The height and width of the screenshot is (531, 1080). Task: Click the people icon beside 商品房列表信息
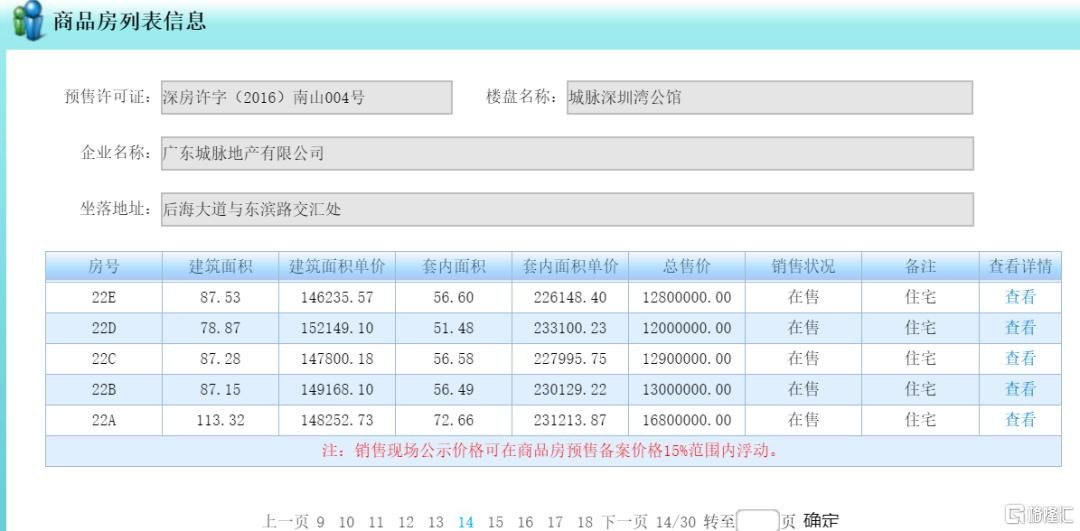tap(28, 21)
